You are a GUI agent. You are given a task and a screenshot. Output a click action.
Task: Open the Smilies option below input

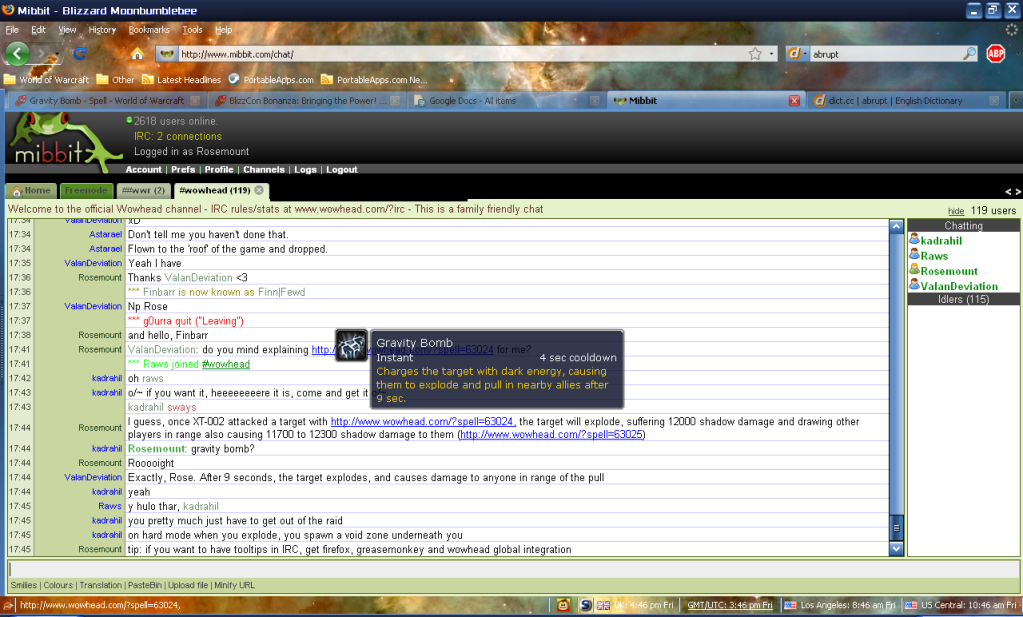23,585
